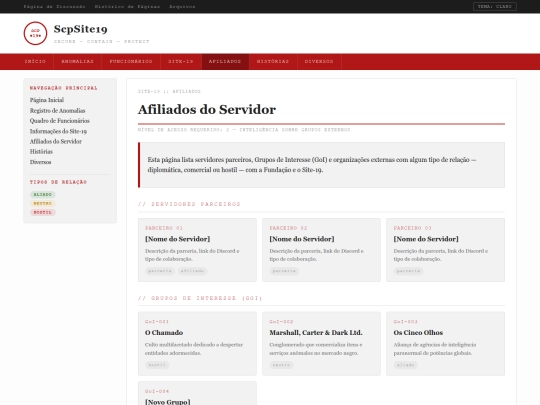Click aliado tag on Cinco Olhos card
The width and height of the screenshot is (540, 405).
[x=406, y=365]
